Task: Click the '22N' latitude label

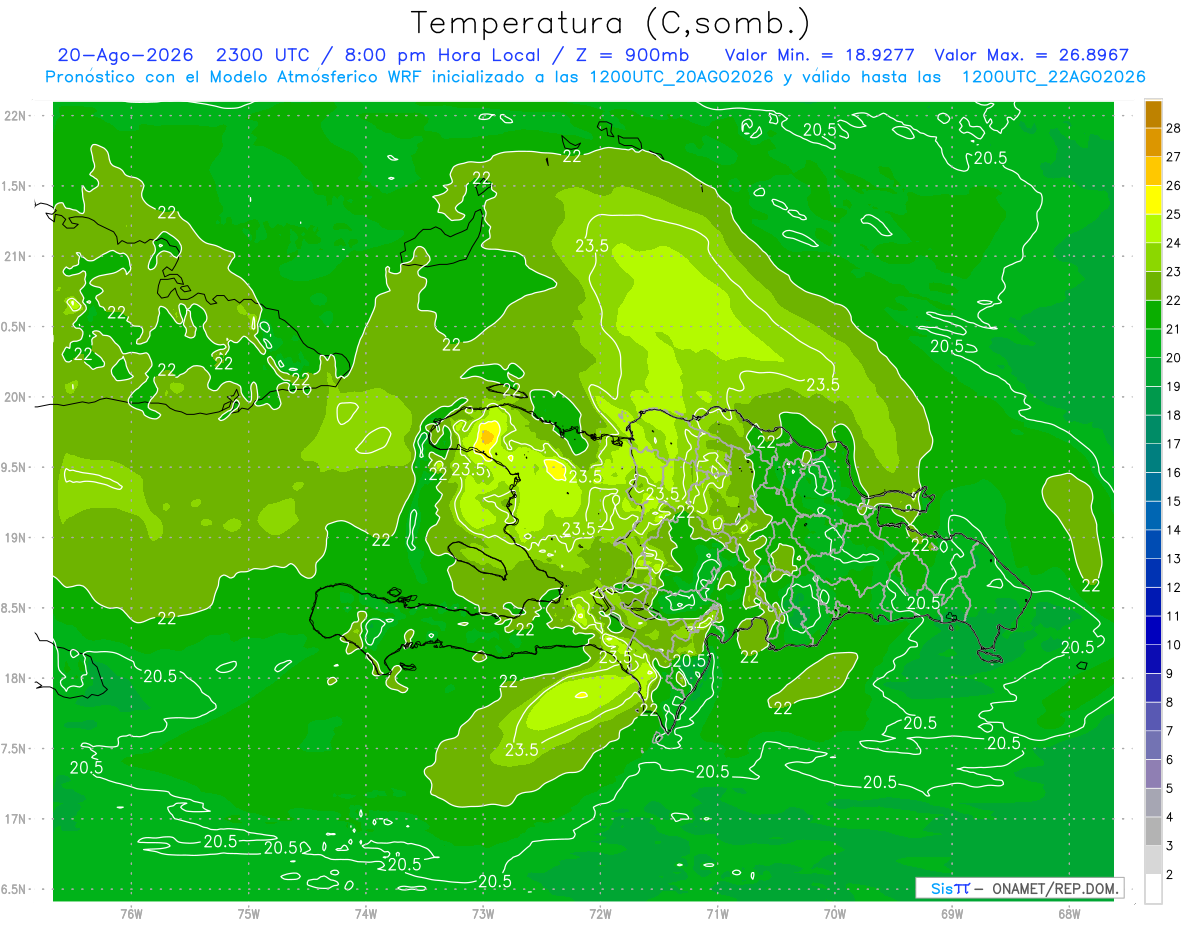Action: [x=17, y=115]
